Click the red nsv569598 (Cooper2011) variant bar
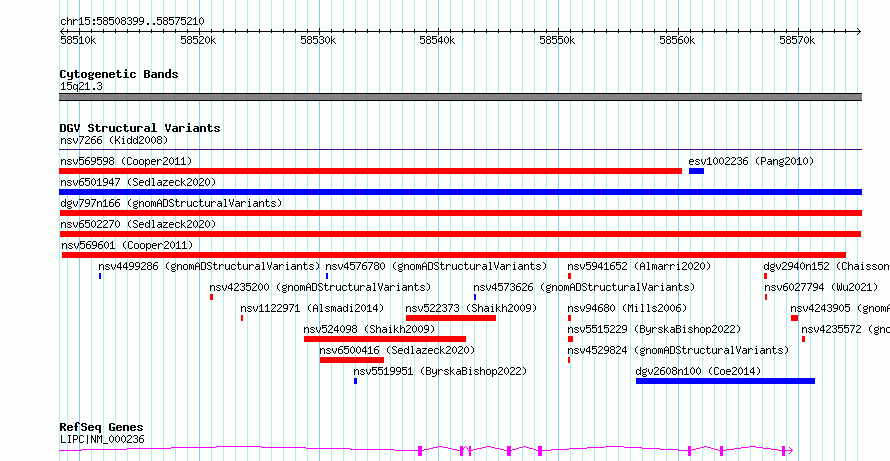The width and height of the screenshot is (890, 461). [371, 171]
